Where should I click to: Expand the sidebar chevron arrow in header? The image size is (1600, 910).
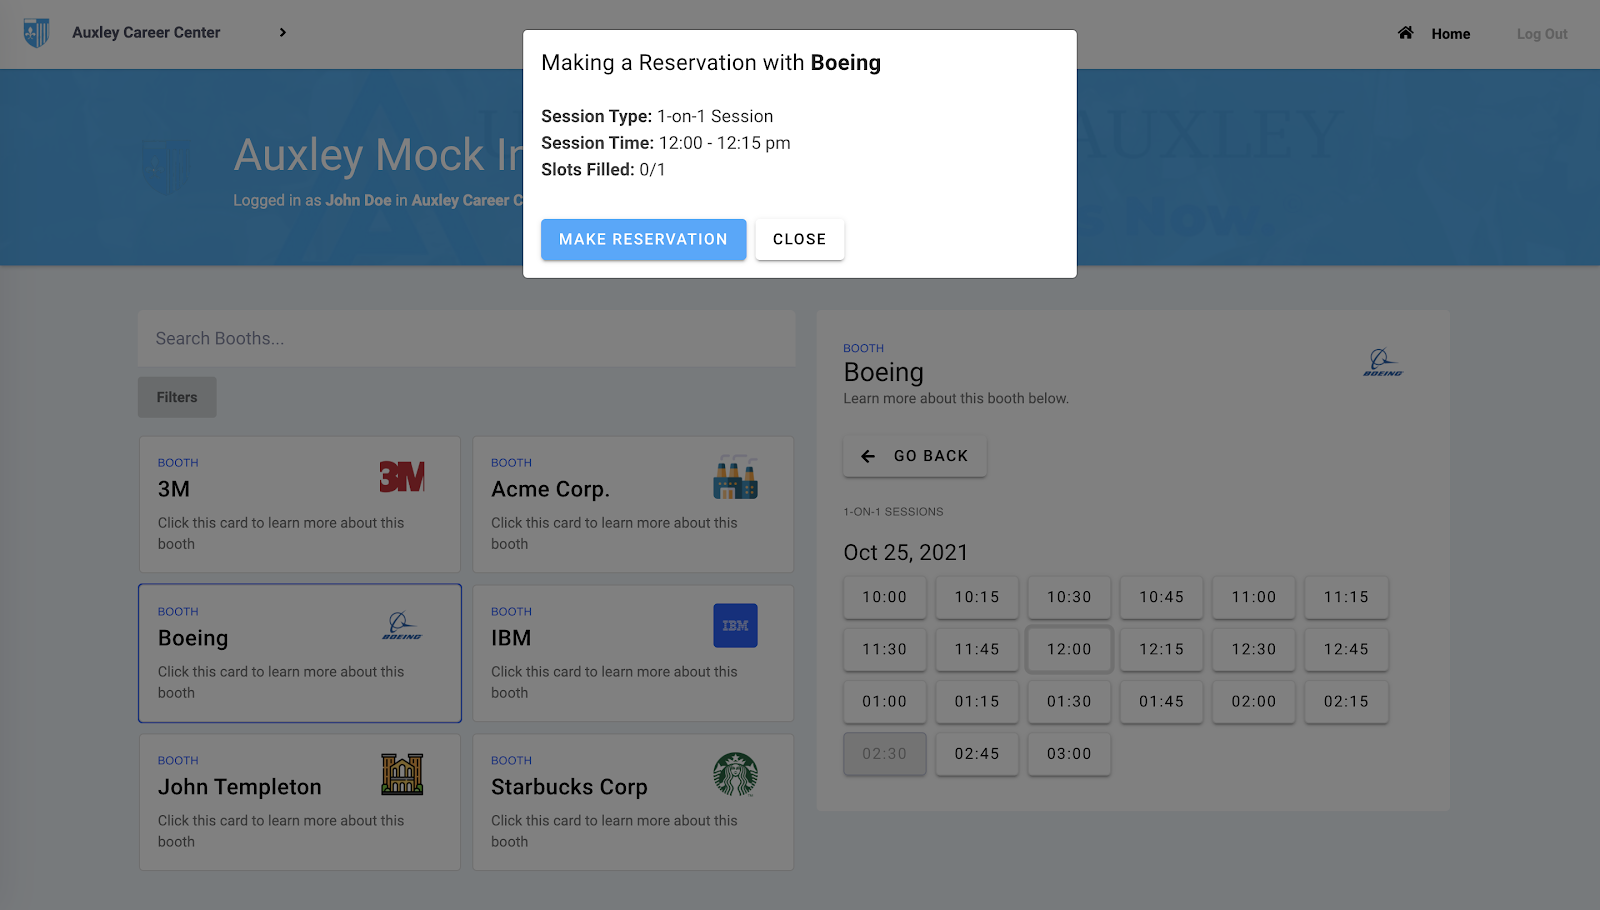[x=283, y=33]
